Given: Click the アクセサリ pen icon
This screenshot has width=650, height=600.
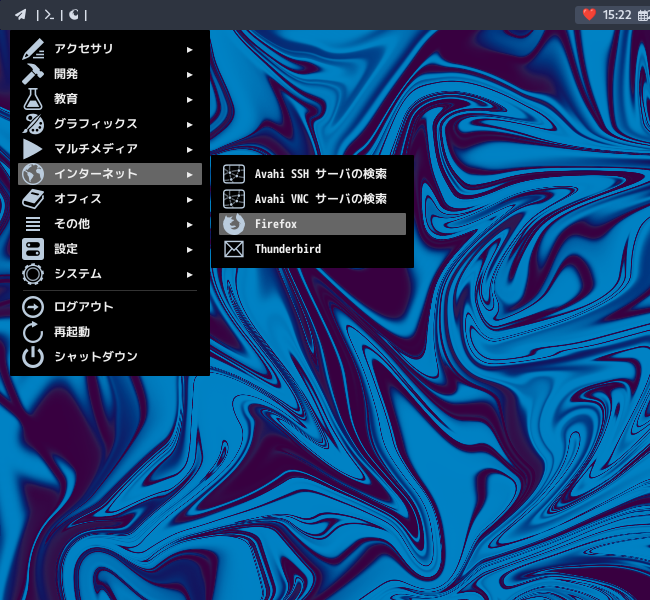Looking at the screenshot, I should coord(33,49).
